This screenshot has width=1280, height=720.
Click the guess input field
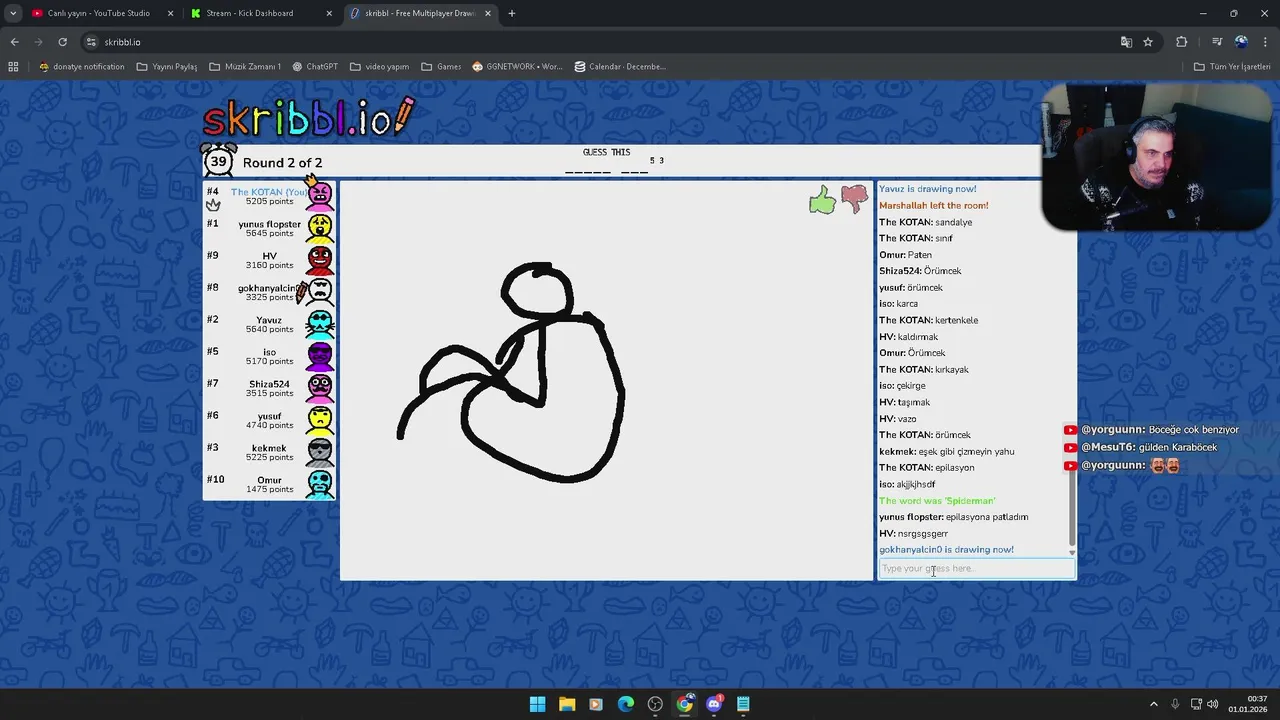click(x=976, y=568)
